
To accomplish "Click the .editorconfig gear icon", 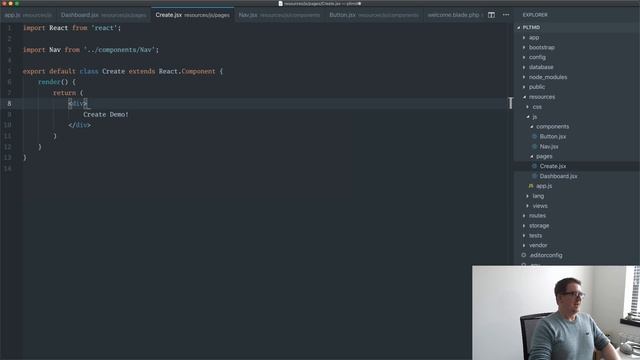I will click(524, 255).
